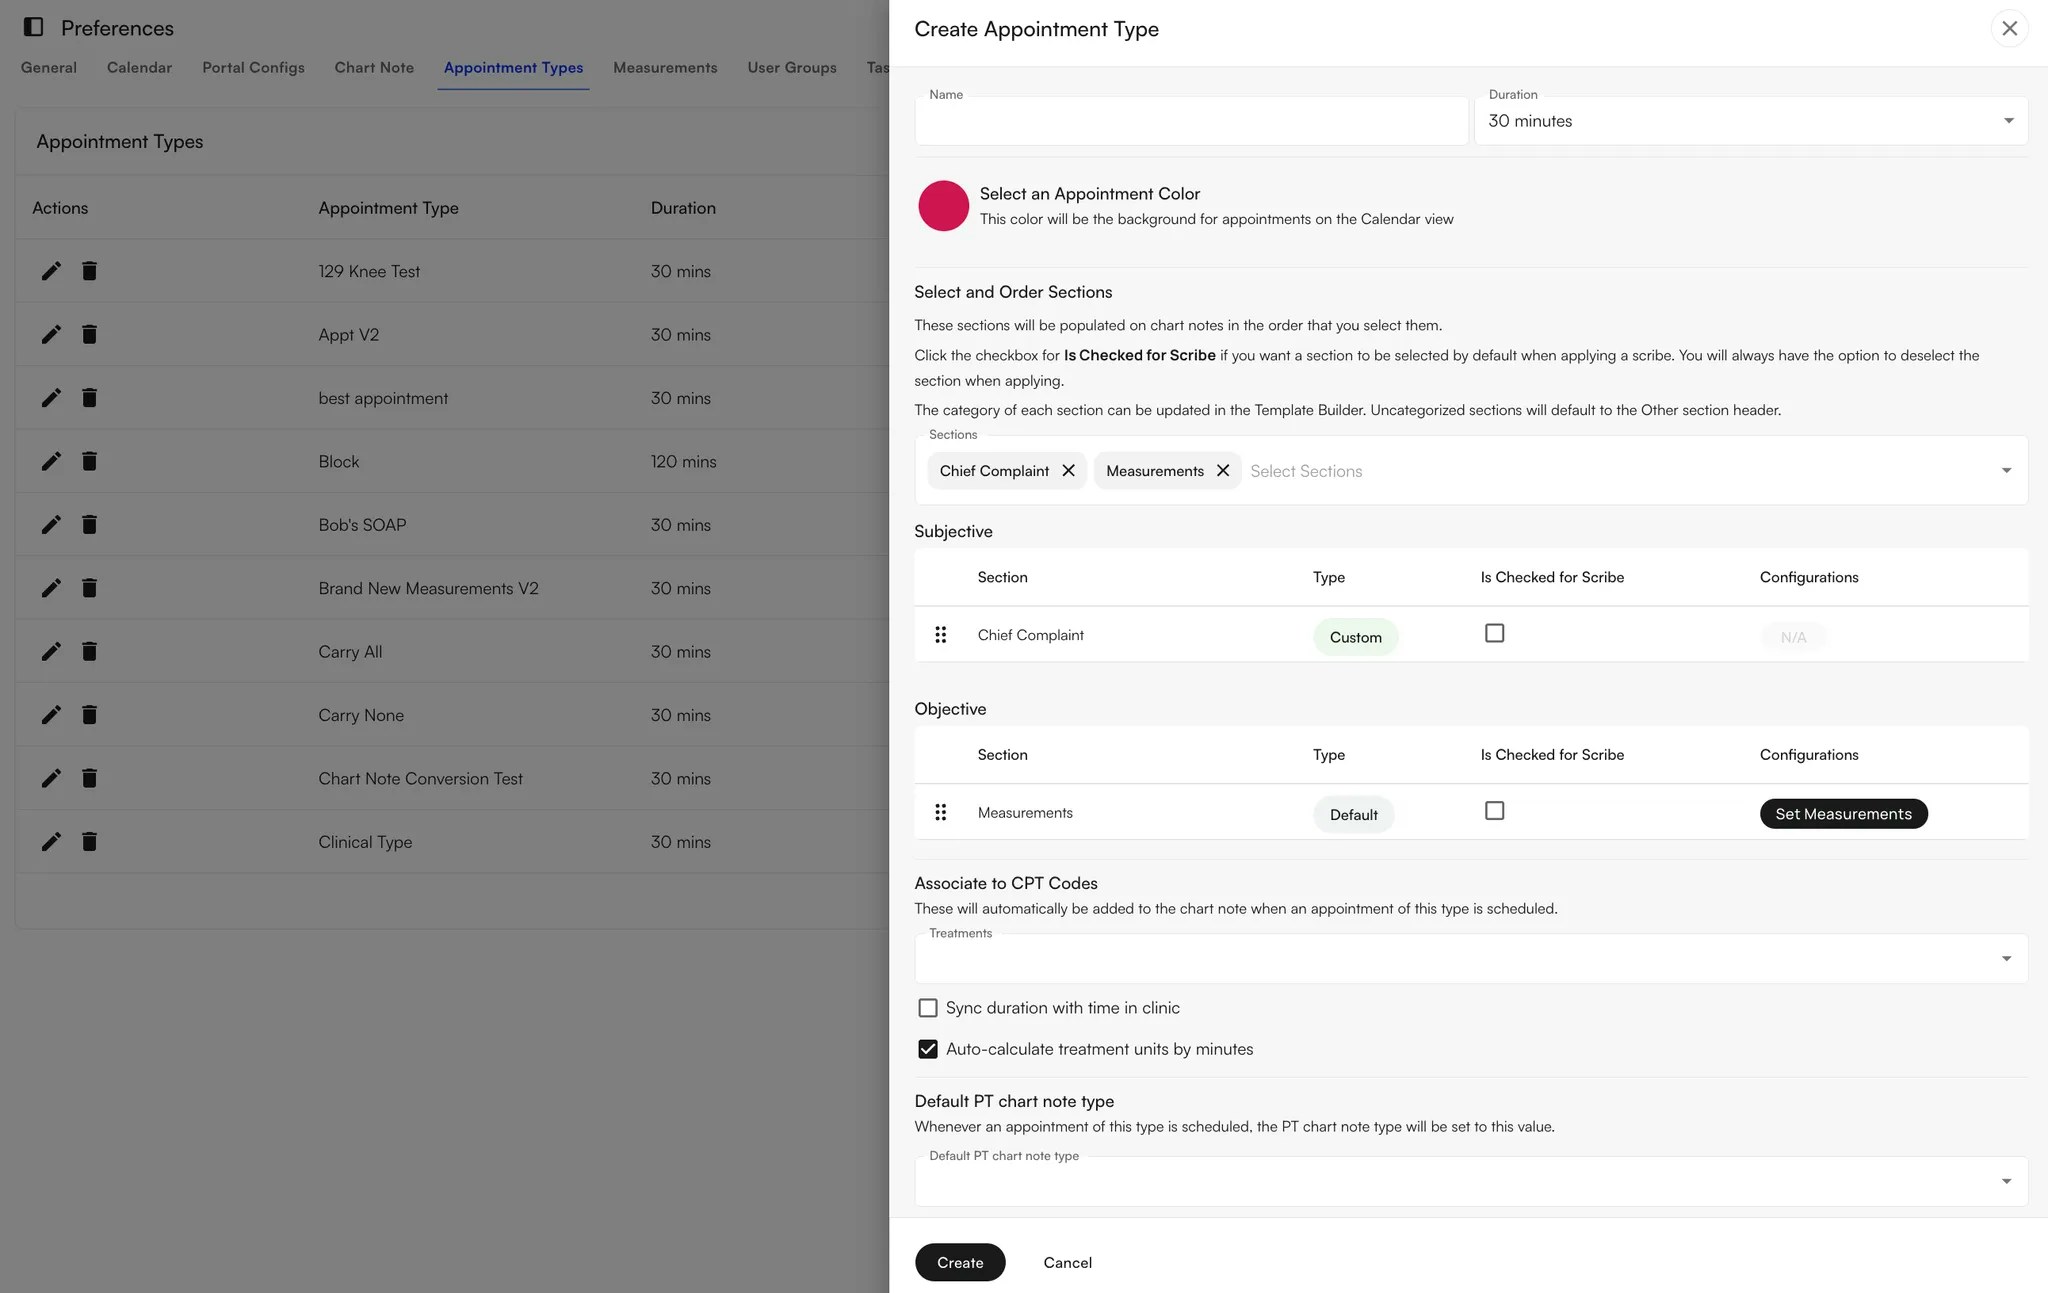This screenshot has height=1293, width=2048.
Task: Enable Sync duration with time in clinic
Action: [928, 1008]
